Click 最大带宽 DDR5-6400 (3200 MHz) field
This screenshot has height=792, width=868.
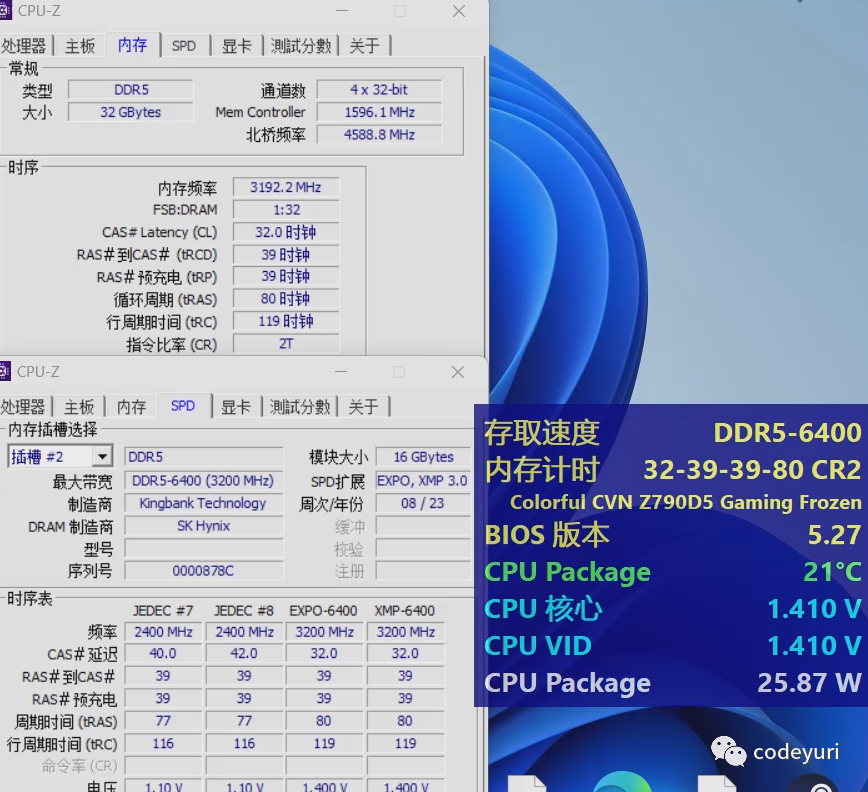203,480
